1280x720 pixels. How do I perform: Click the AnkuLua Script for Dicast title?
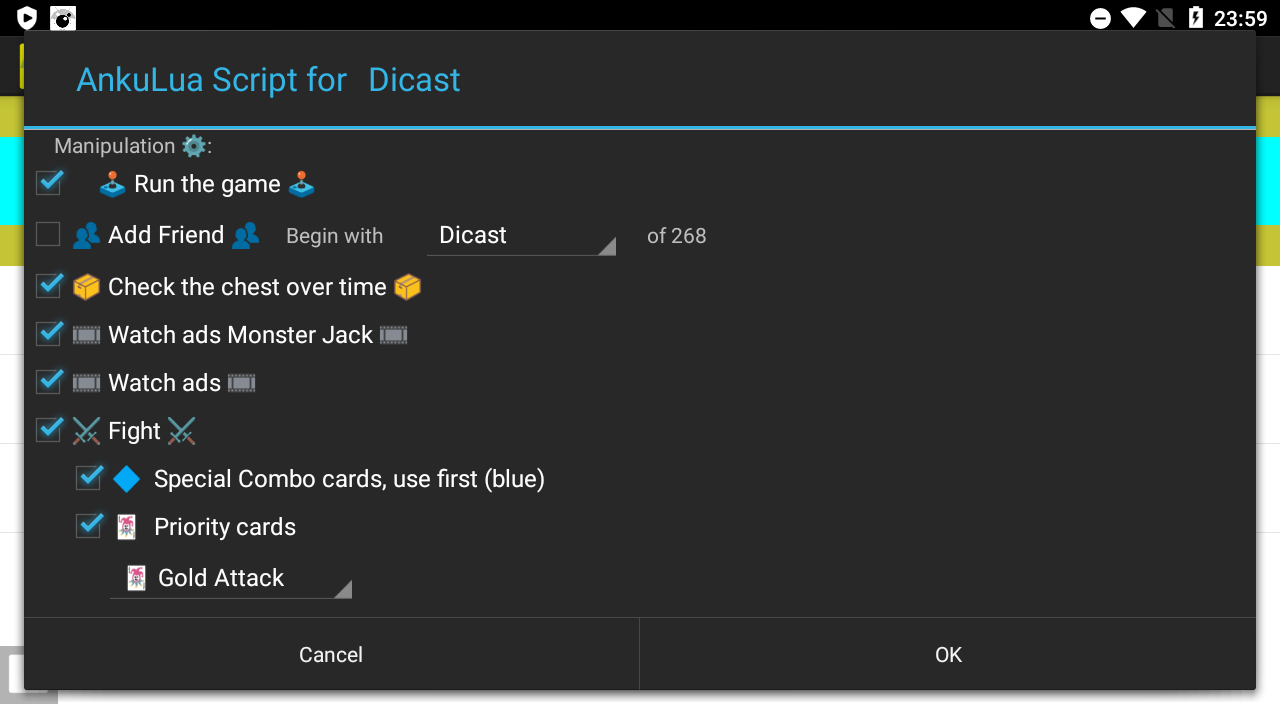click(268, 80)
